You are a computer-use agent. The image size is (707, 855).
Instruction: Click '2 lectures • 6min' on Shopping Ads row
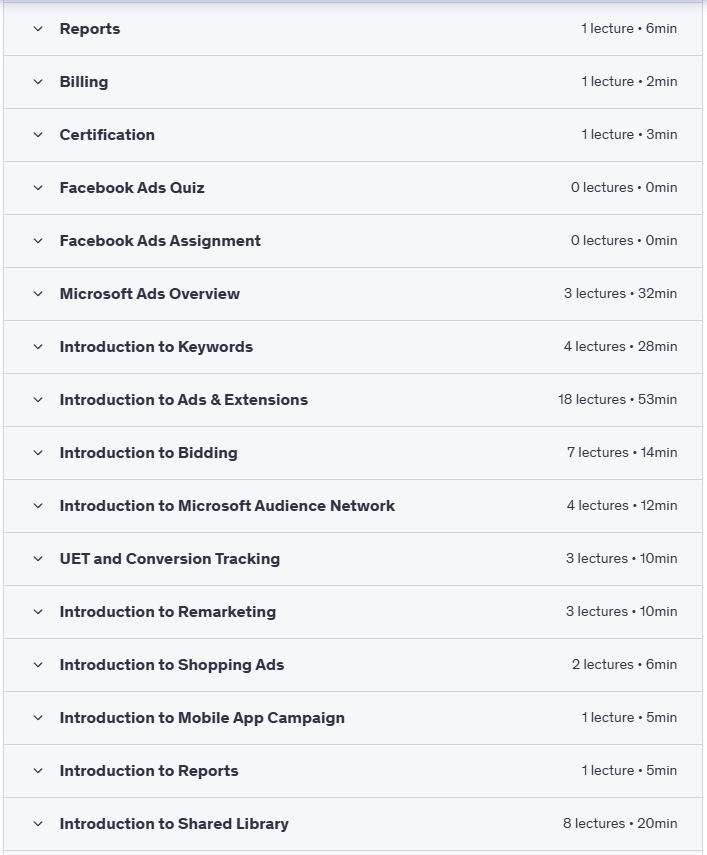pos(624,665)
